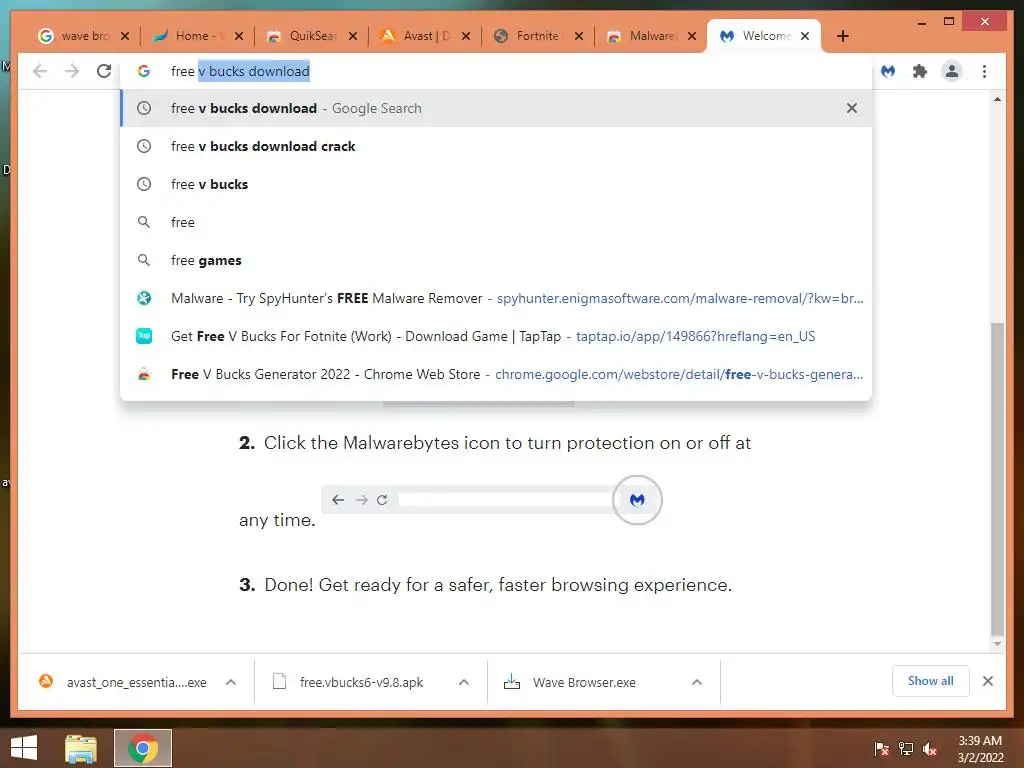Viewport: 1024px width, 768px height.
Task: Remove the 'free v bucks download' suggestion
Action: pyautogui.click(x=852, y=108)
